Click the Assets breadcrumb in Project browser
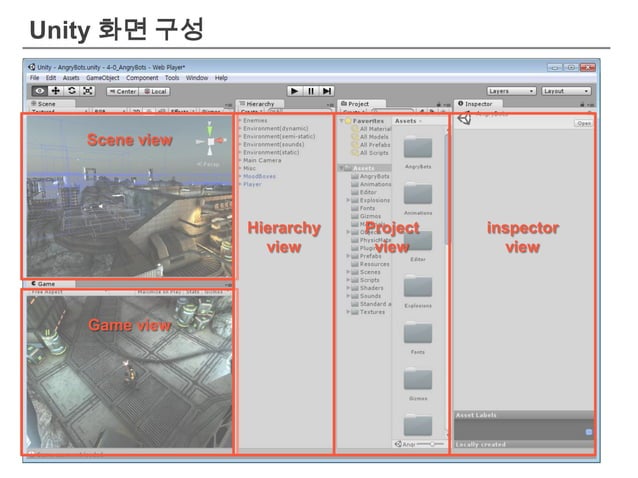Screen dimensions: 638x478 click(406, 121)
